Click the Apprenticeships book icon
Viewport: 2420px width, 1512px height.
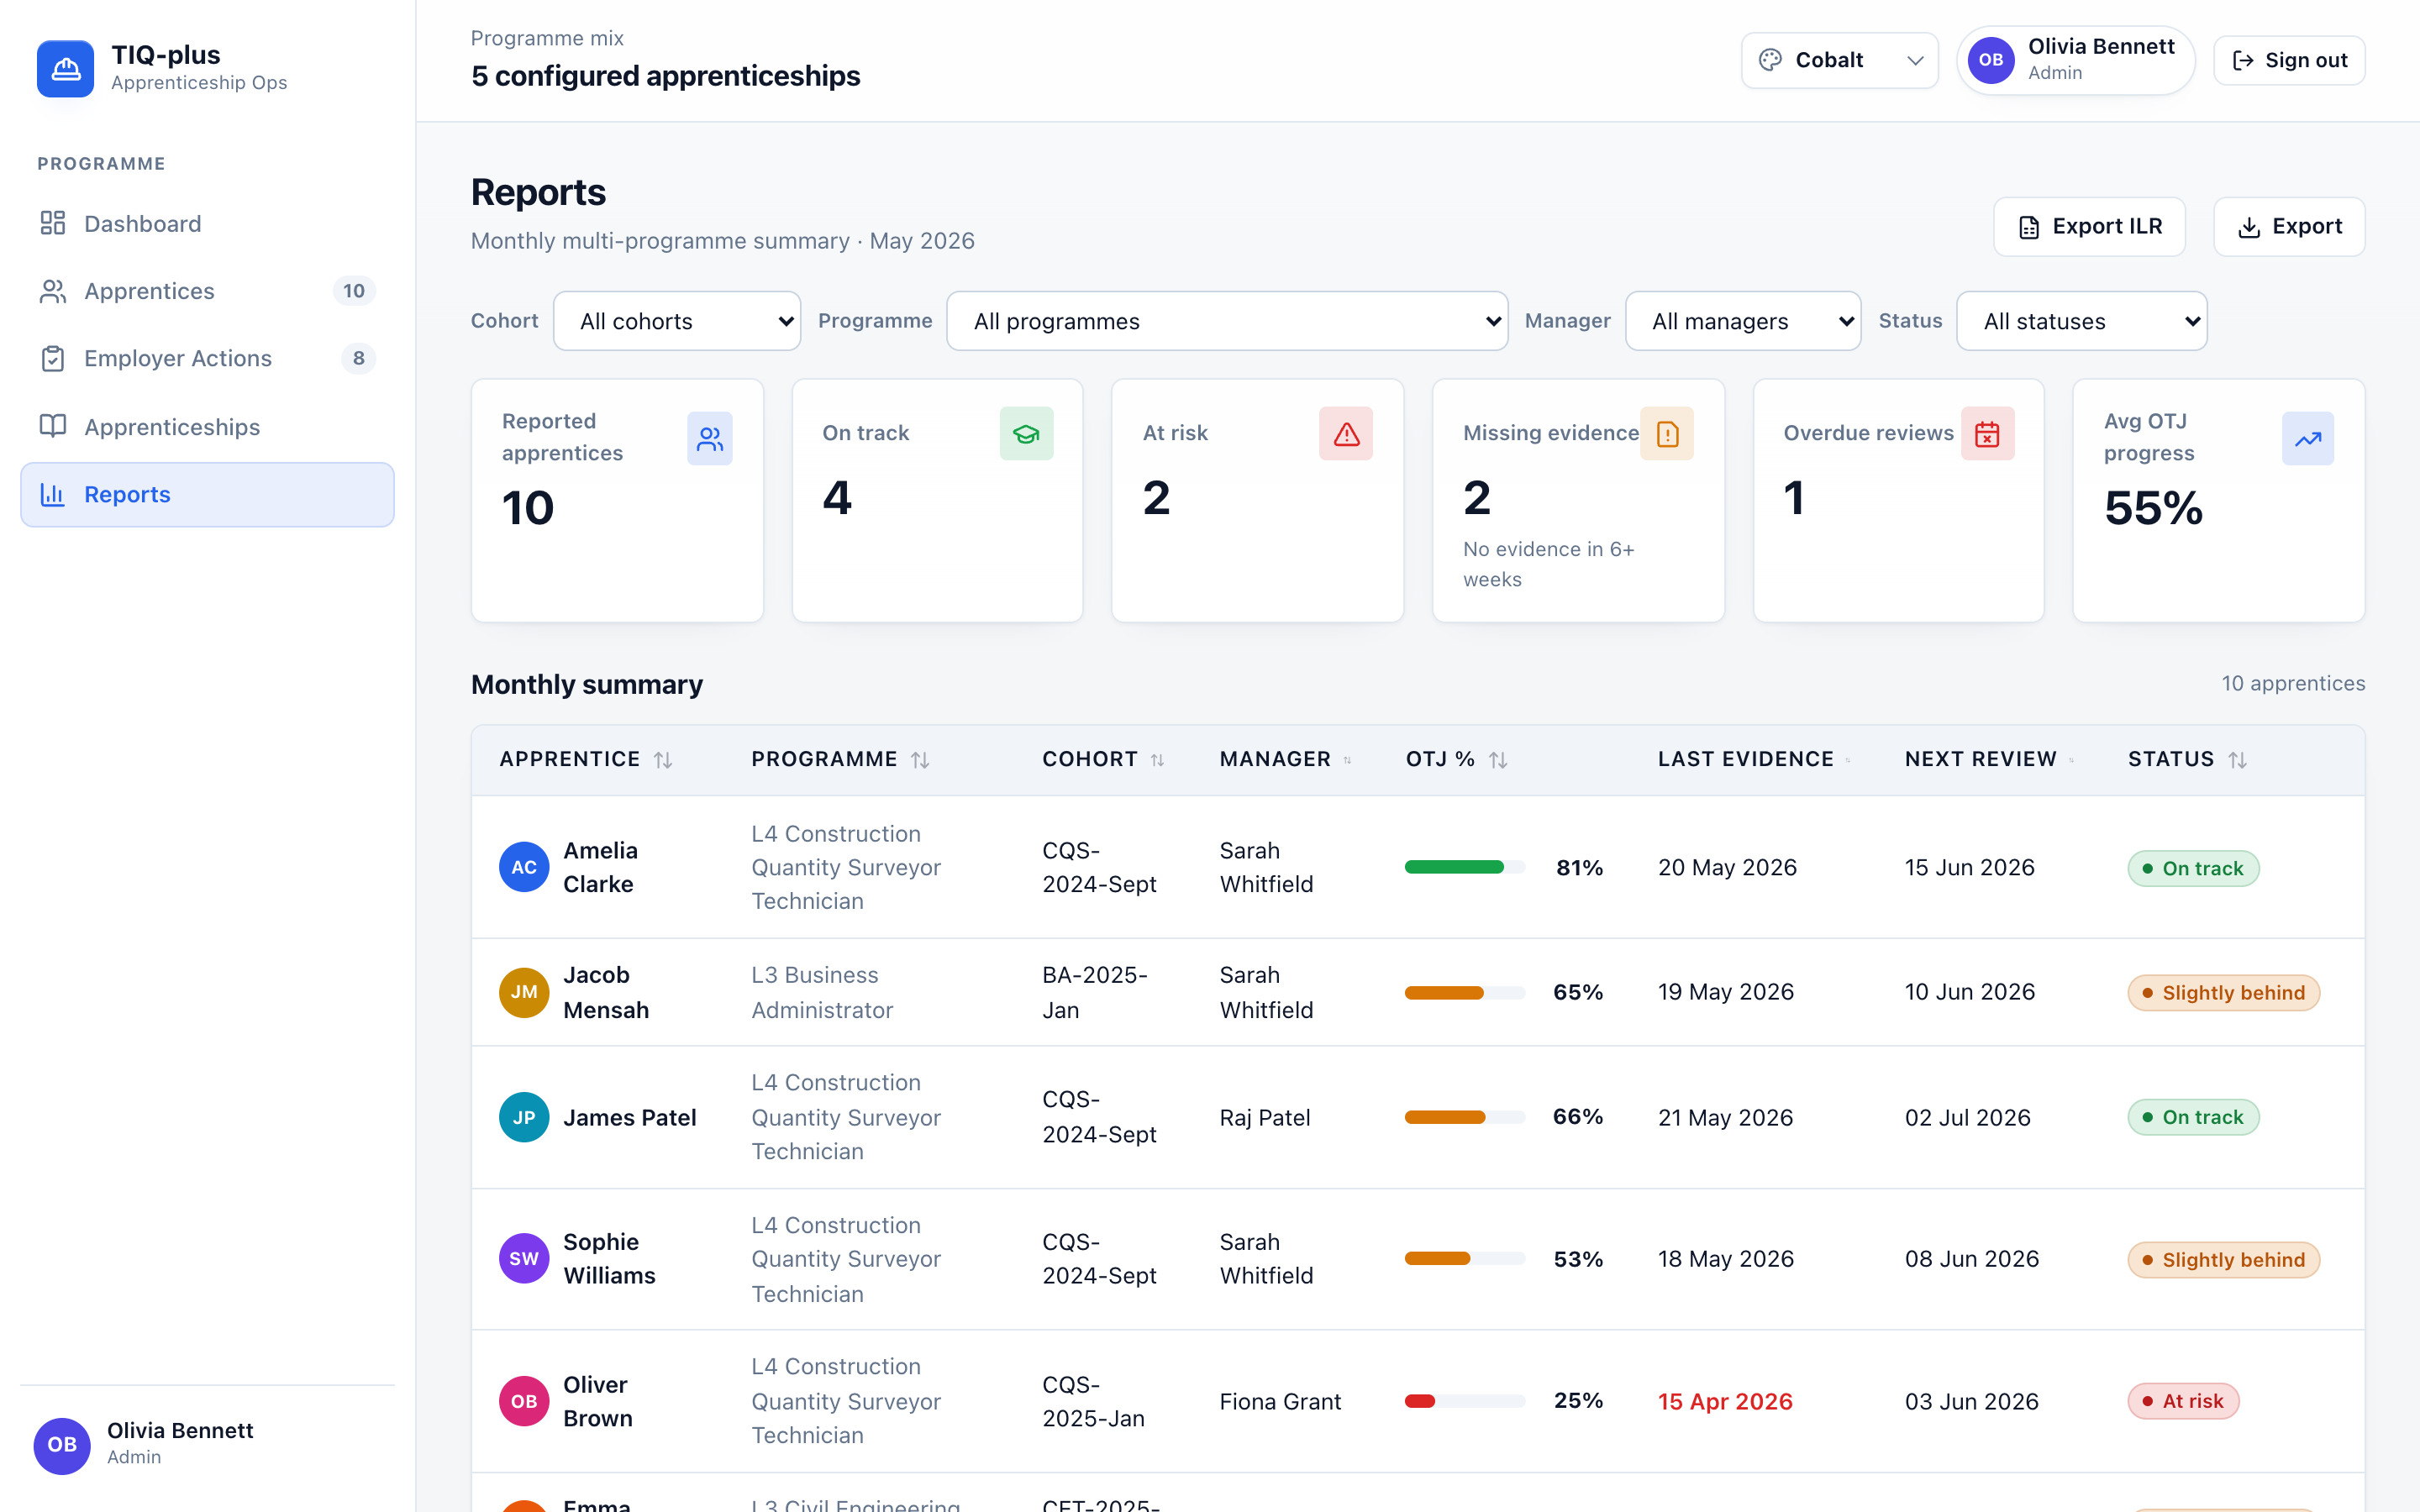tap(53, 426)
